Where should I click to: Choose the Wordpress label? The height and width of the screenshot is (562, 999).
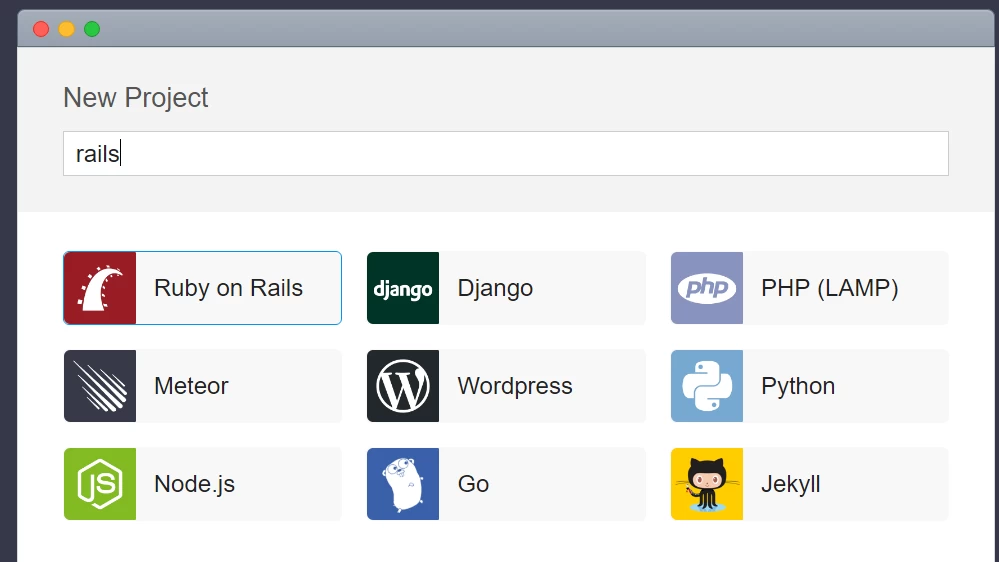(515, 386)
